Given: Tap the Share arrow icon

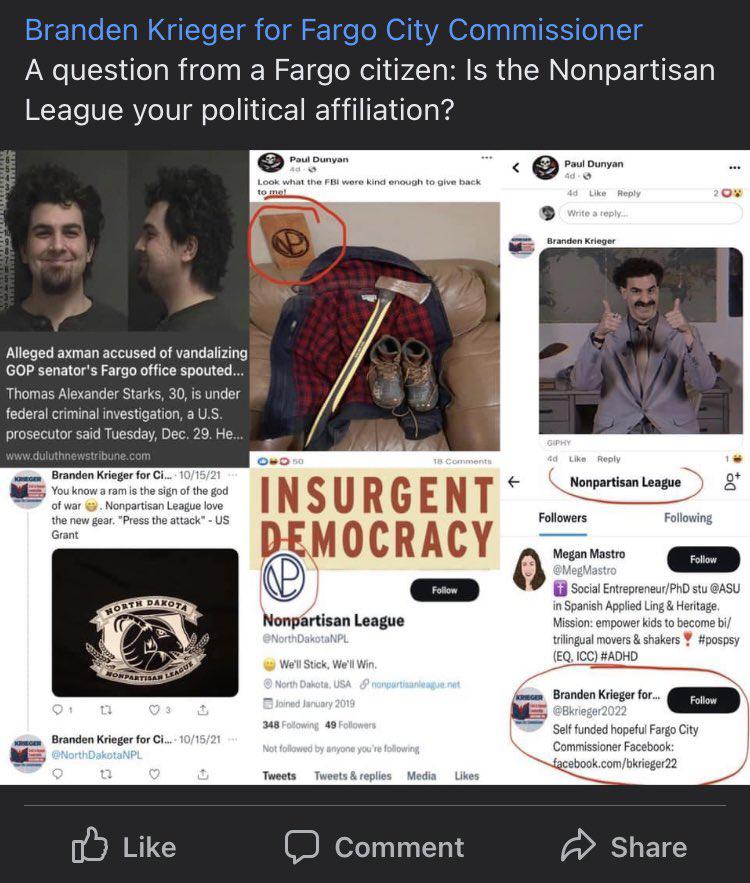Looking at the screenshot, I should [578, 845].
